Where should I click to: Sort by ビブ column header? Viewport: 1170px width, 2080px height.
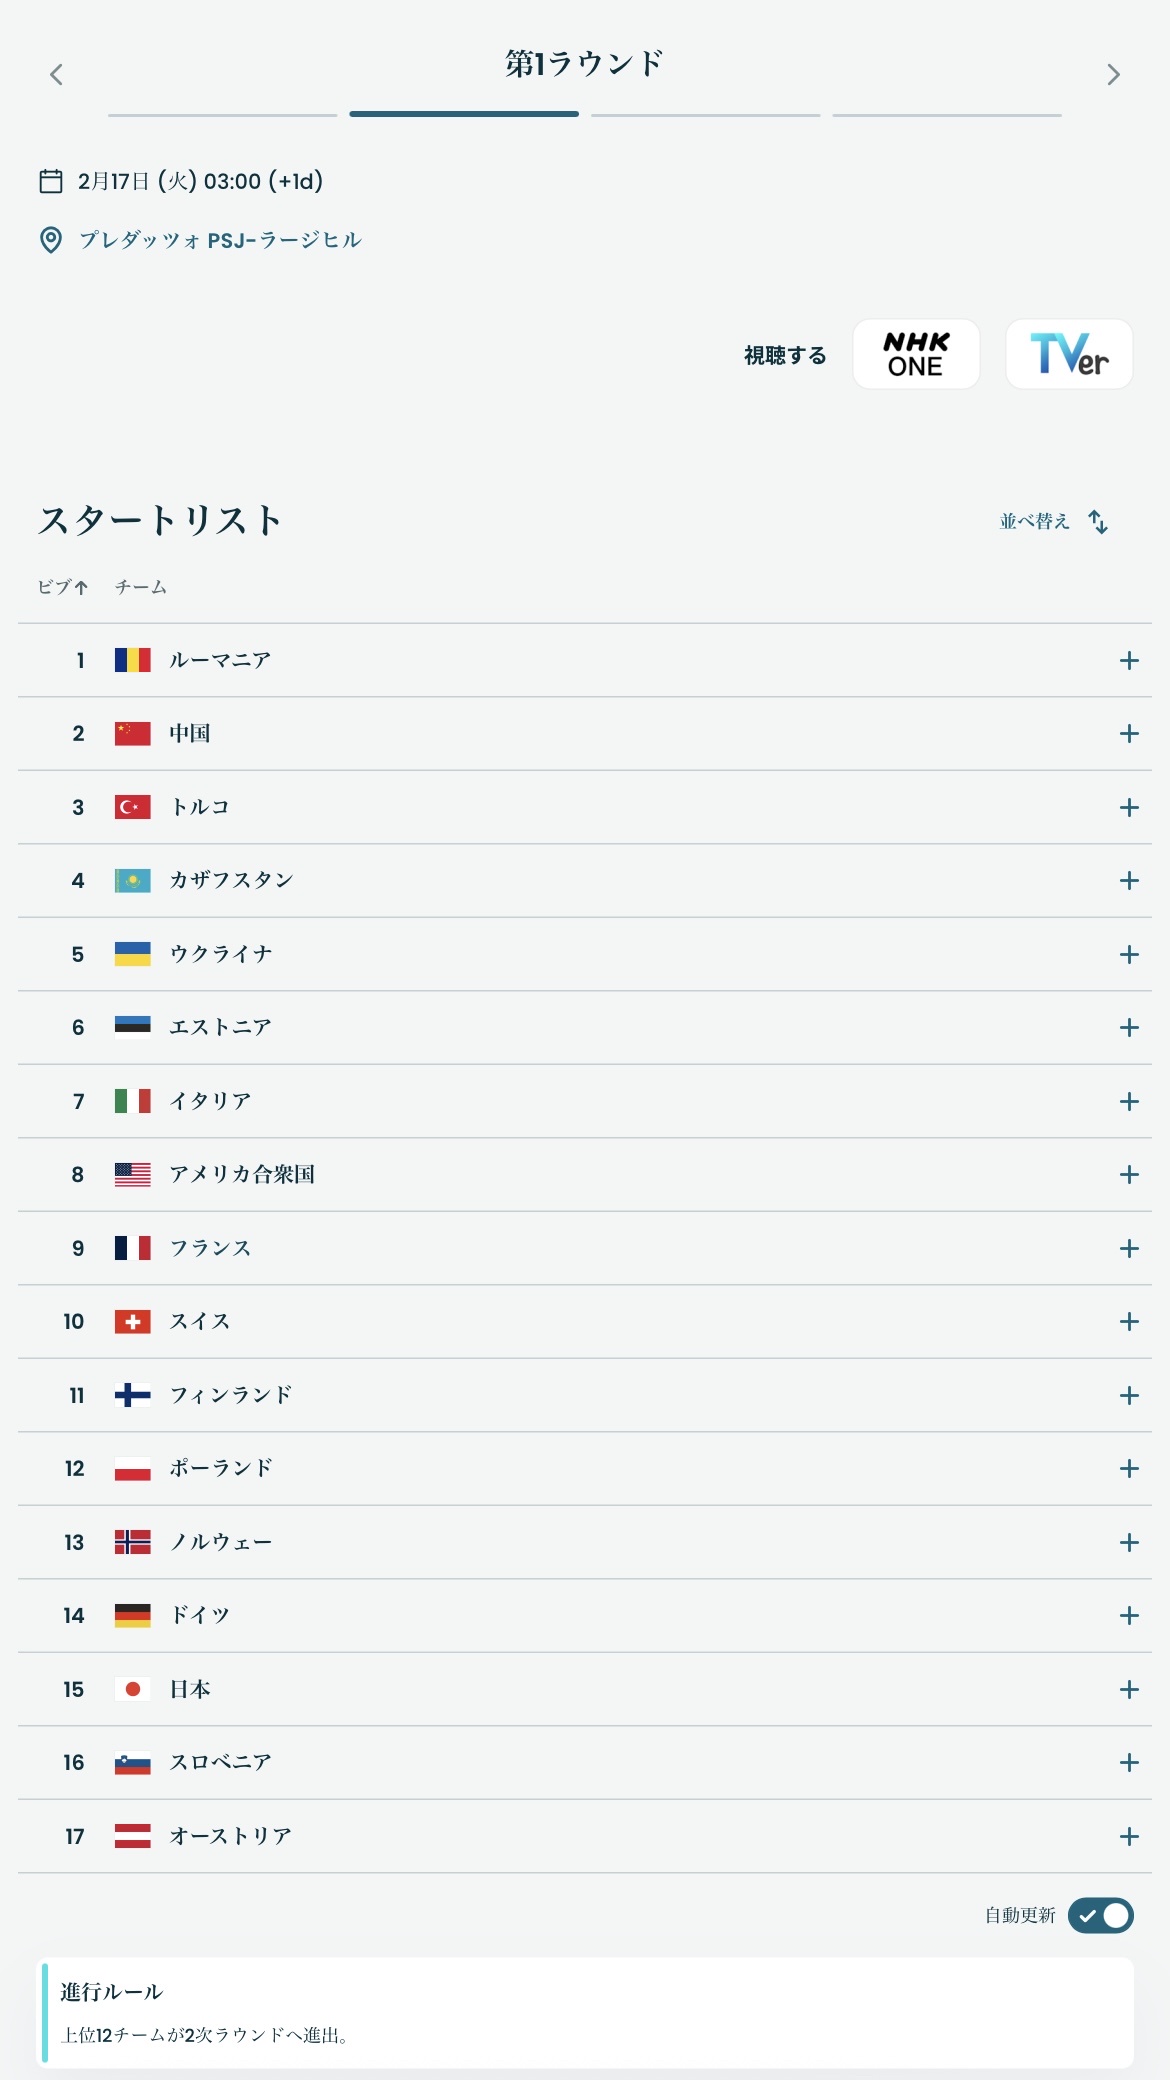click(x=62, y=587)
